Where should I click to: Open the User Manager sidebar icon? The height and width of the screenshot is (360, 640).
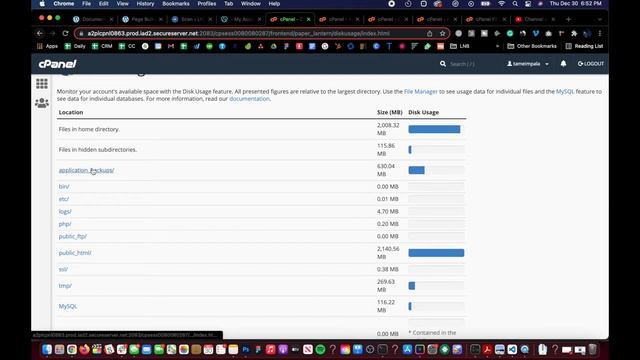coord(42,103)
